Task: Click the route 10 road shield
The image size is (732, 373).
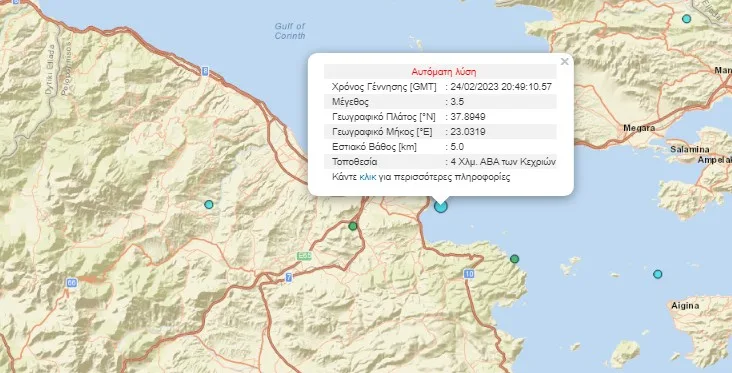Action: click(469, 274)
